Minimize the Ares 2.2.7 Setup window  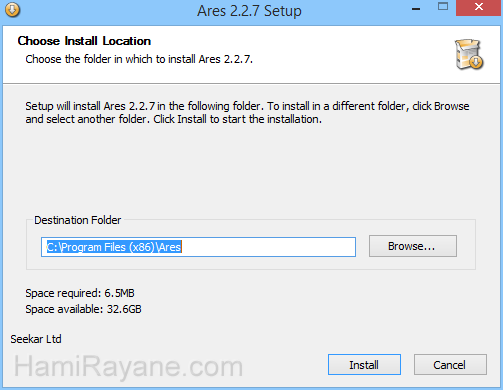[416, 8]
